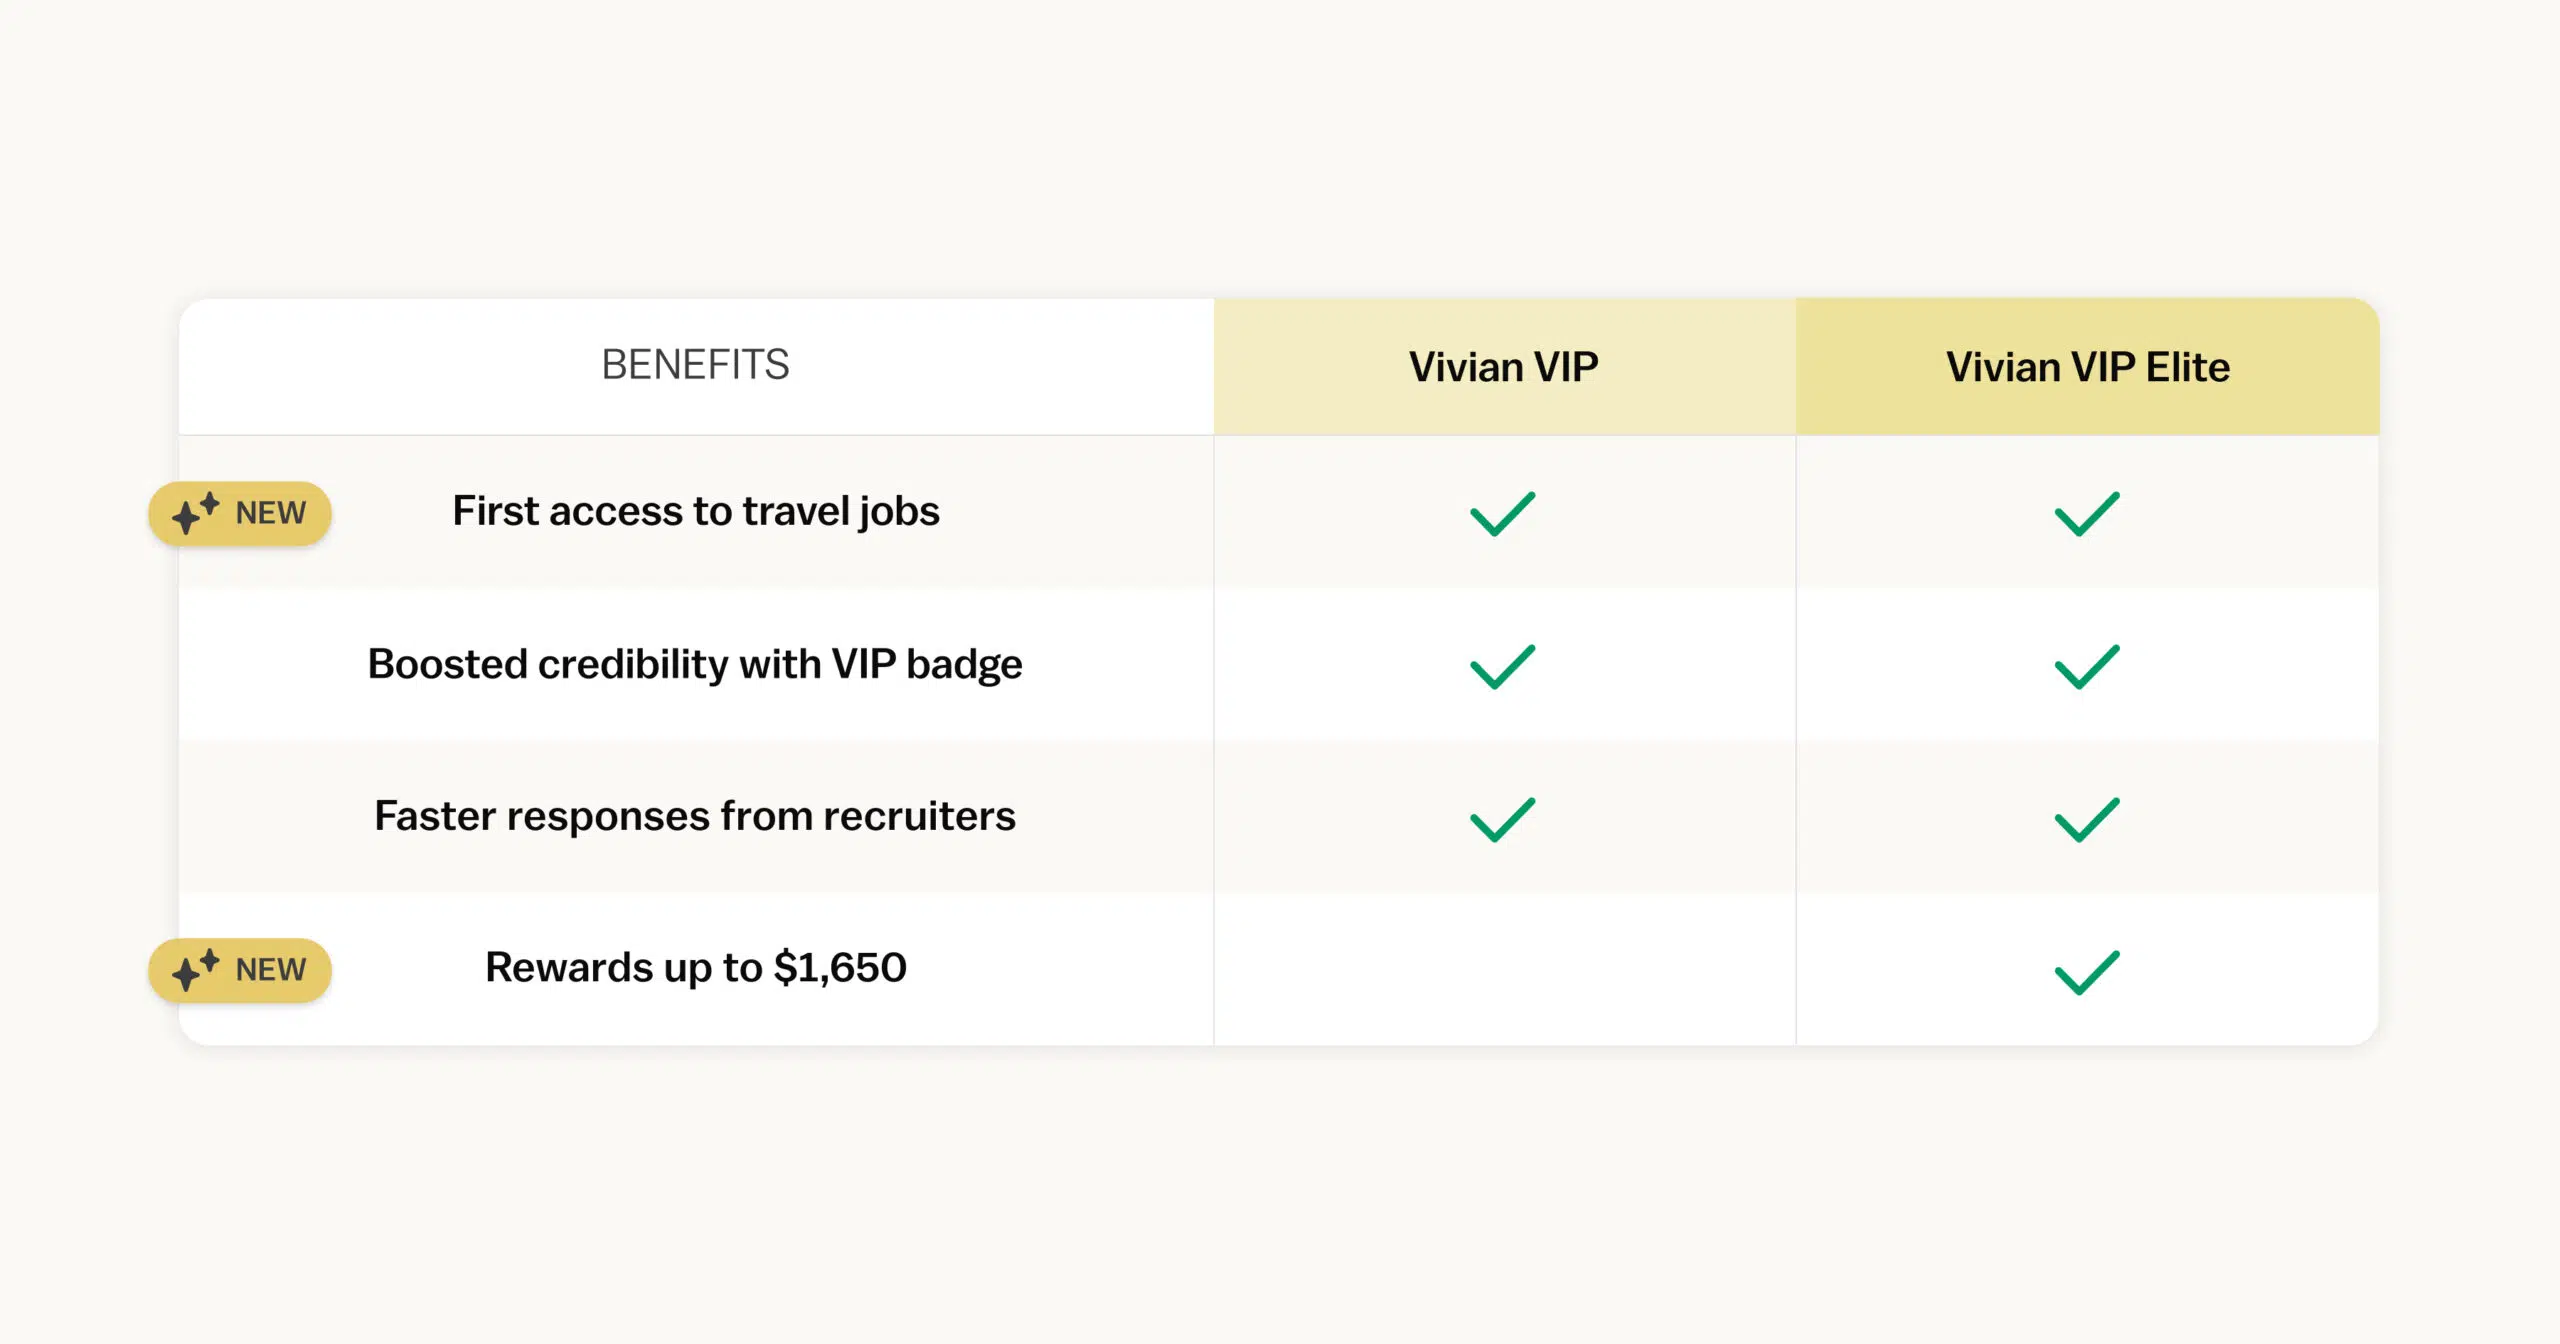The width and height of the screenshot is (2560, 1344).
Task: Click the BENEFITS column heading
Action: pos(695,365)
